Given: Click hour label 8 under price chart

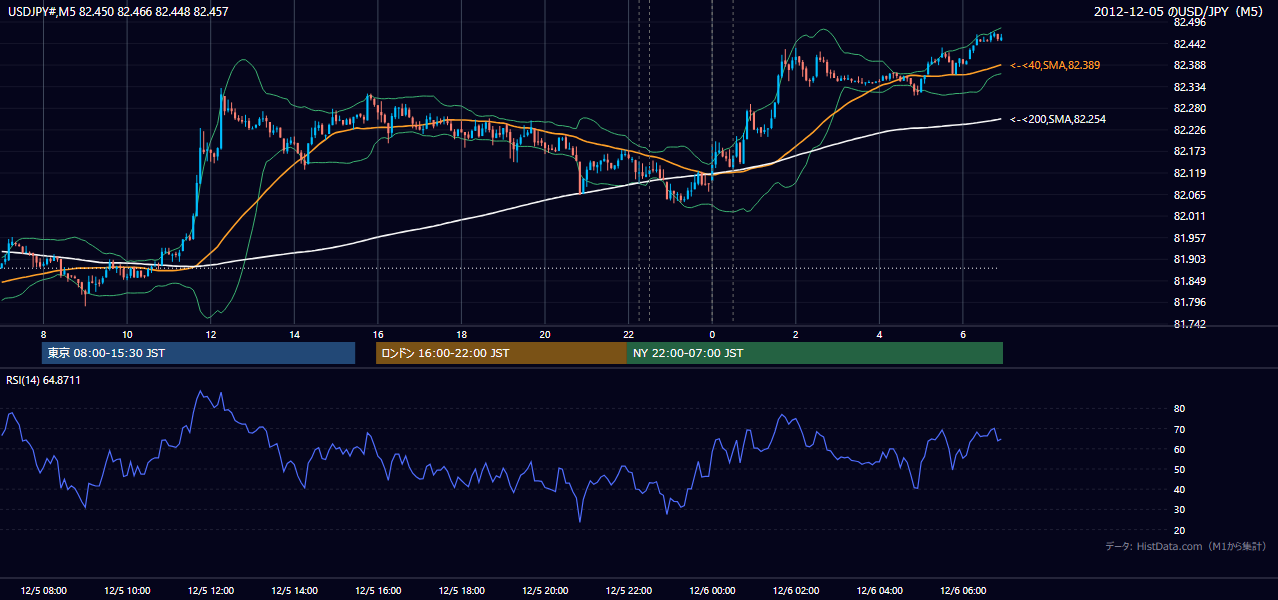Looking at the screenshot, I should click(43, 334).
